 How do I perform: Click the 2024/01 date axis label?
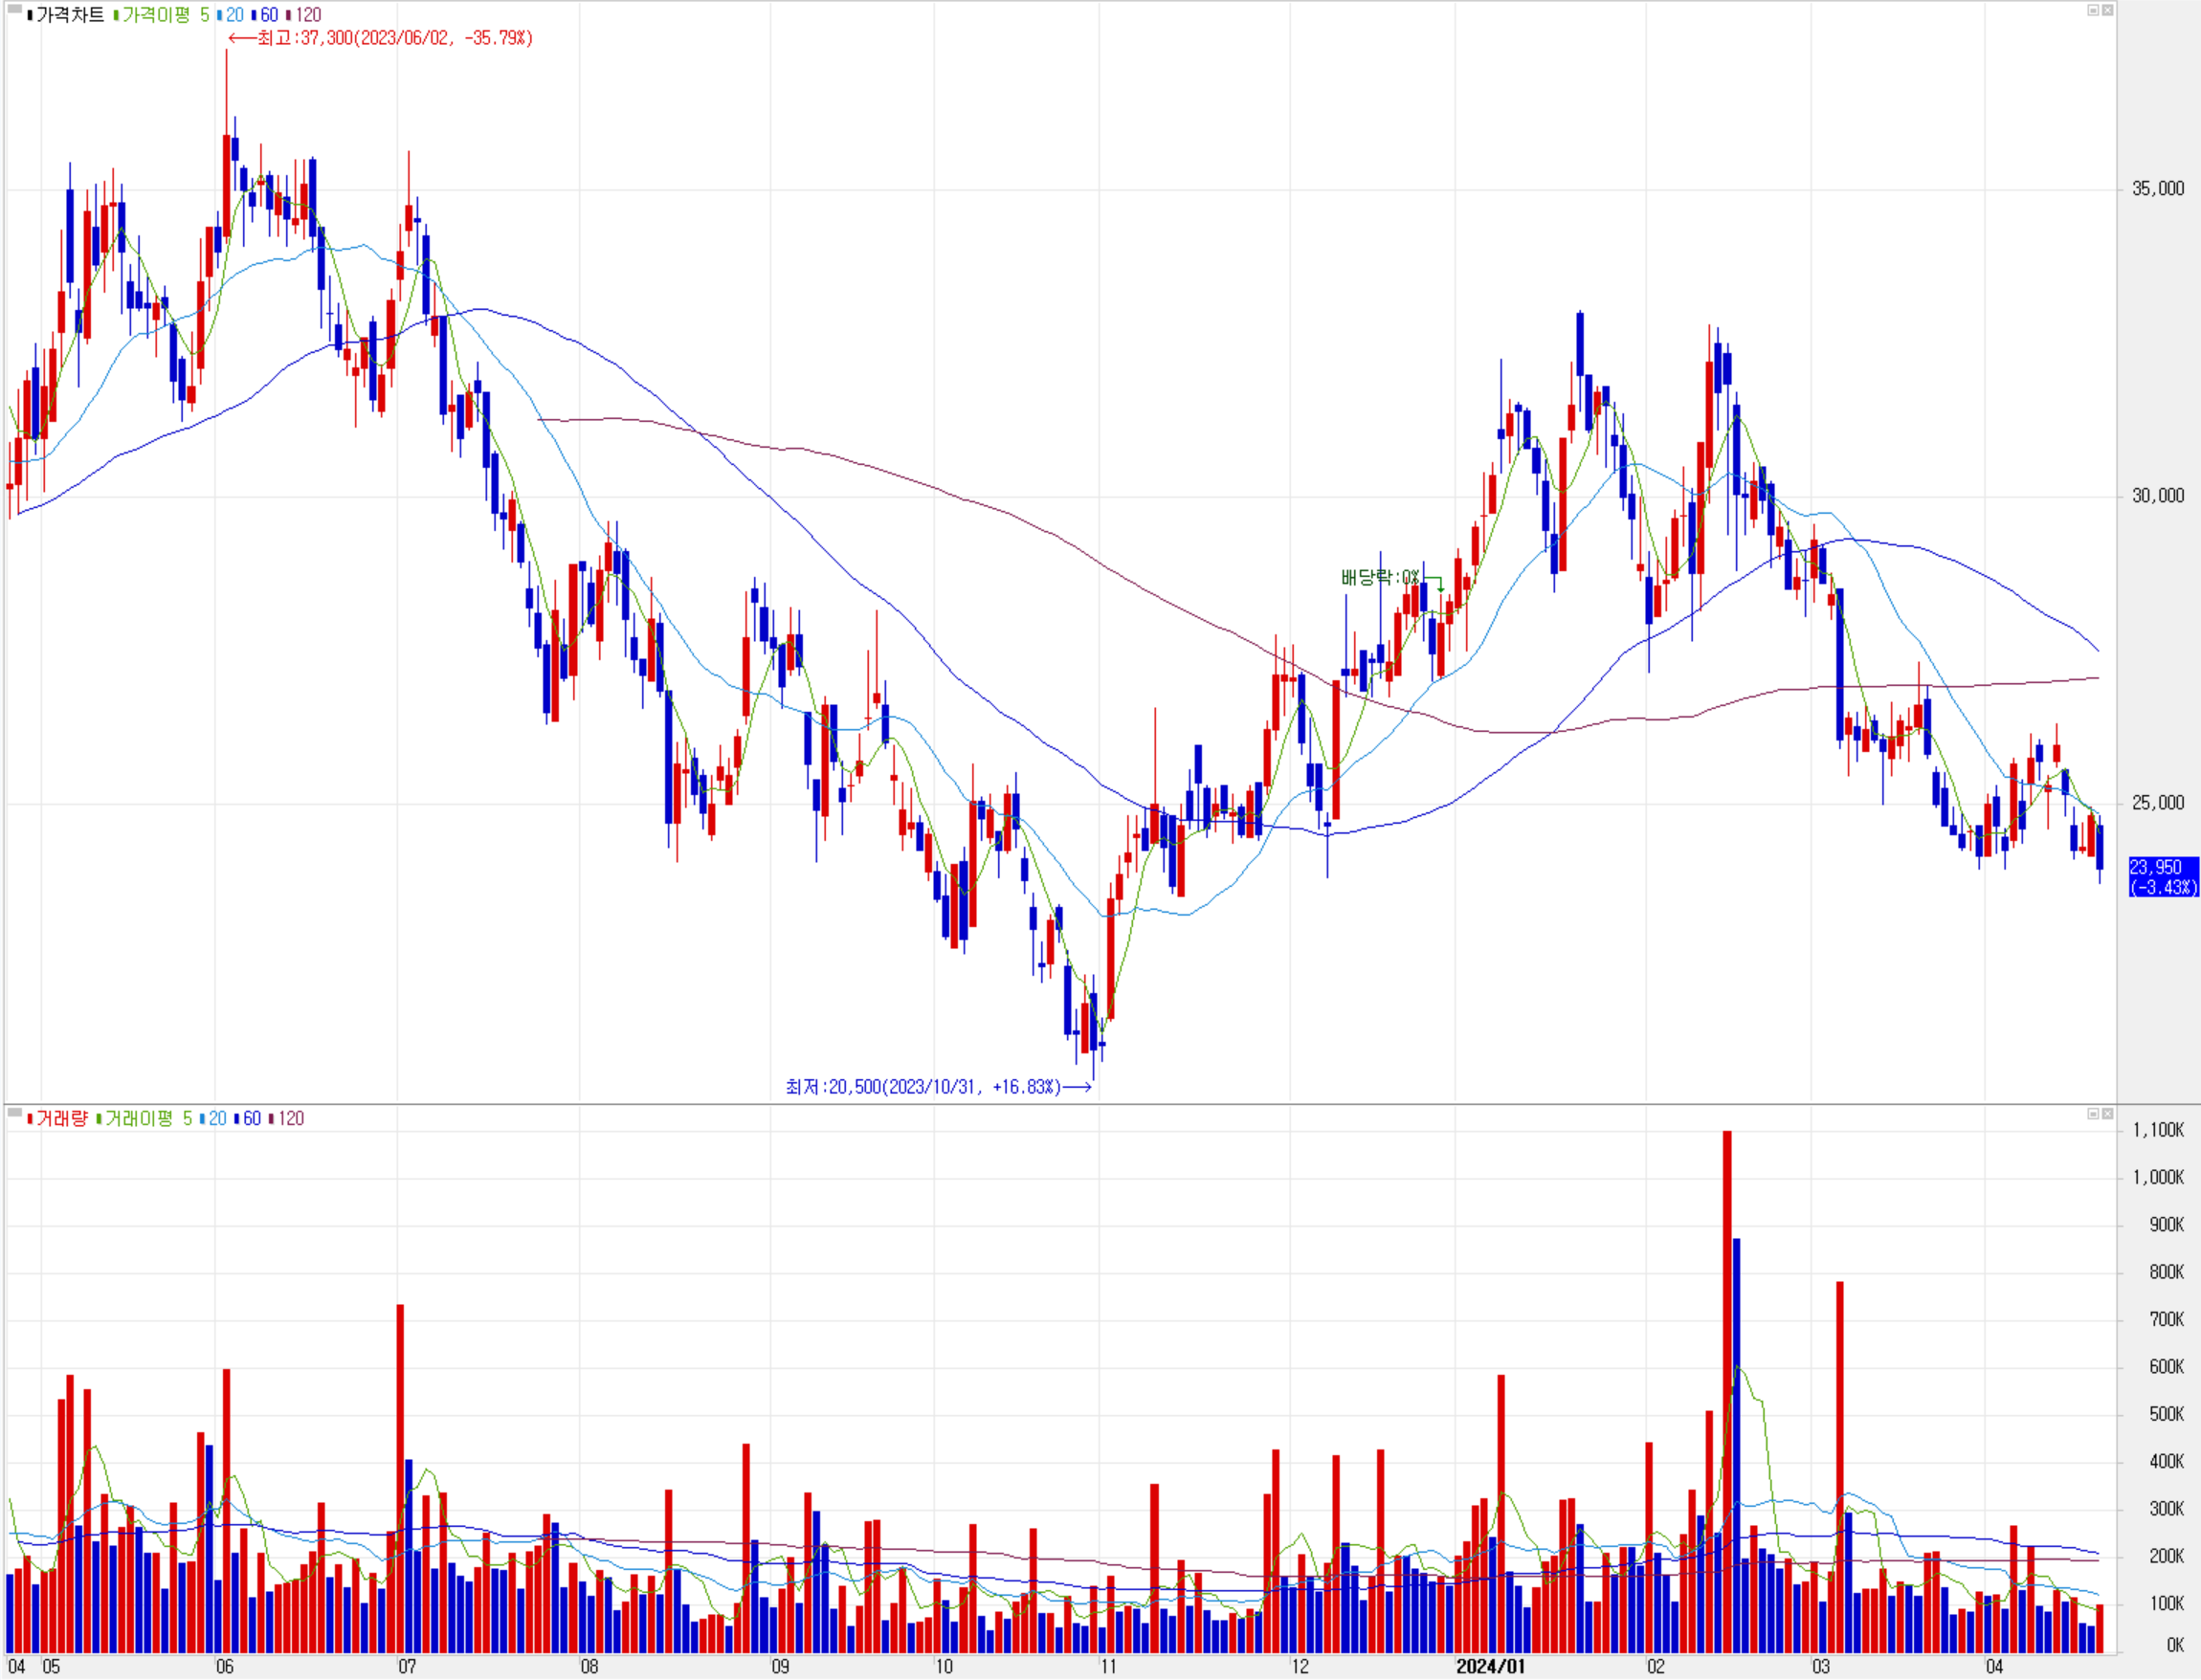coord(1490,1666)
